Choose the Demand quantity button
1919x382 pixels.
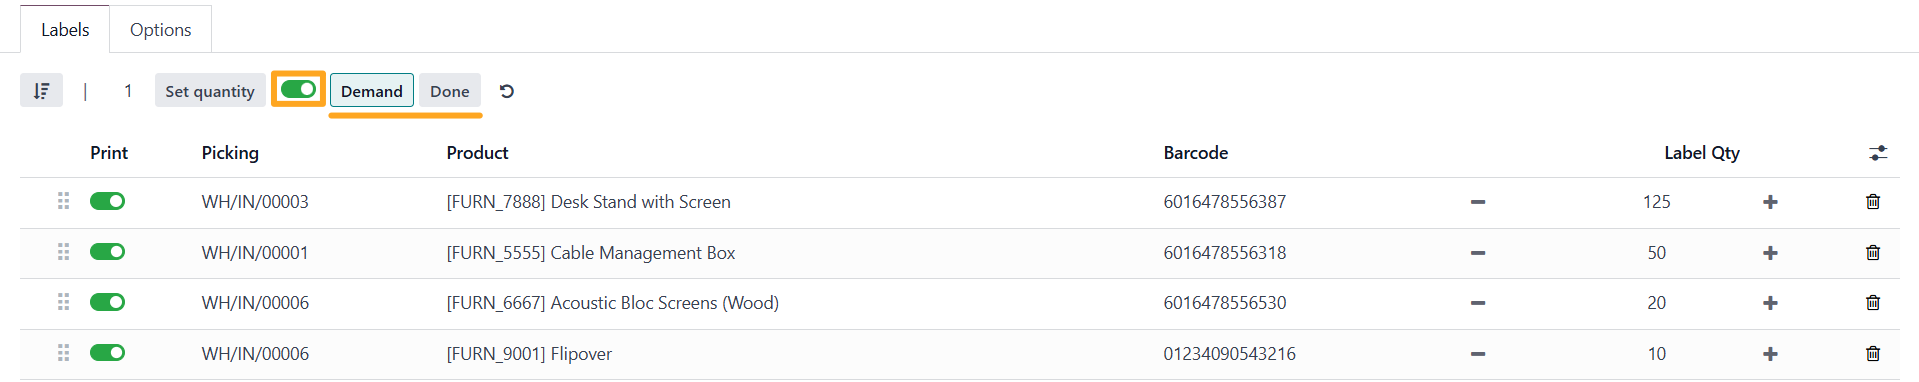coord(372,91)
